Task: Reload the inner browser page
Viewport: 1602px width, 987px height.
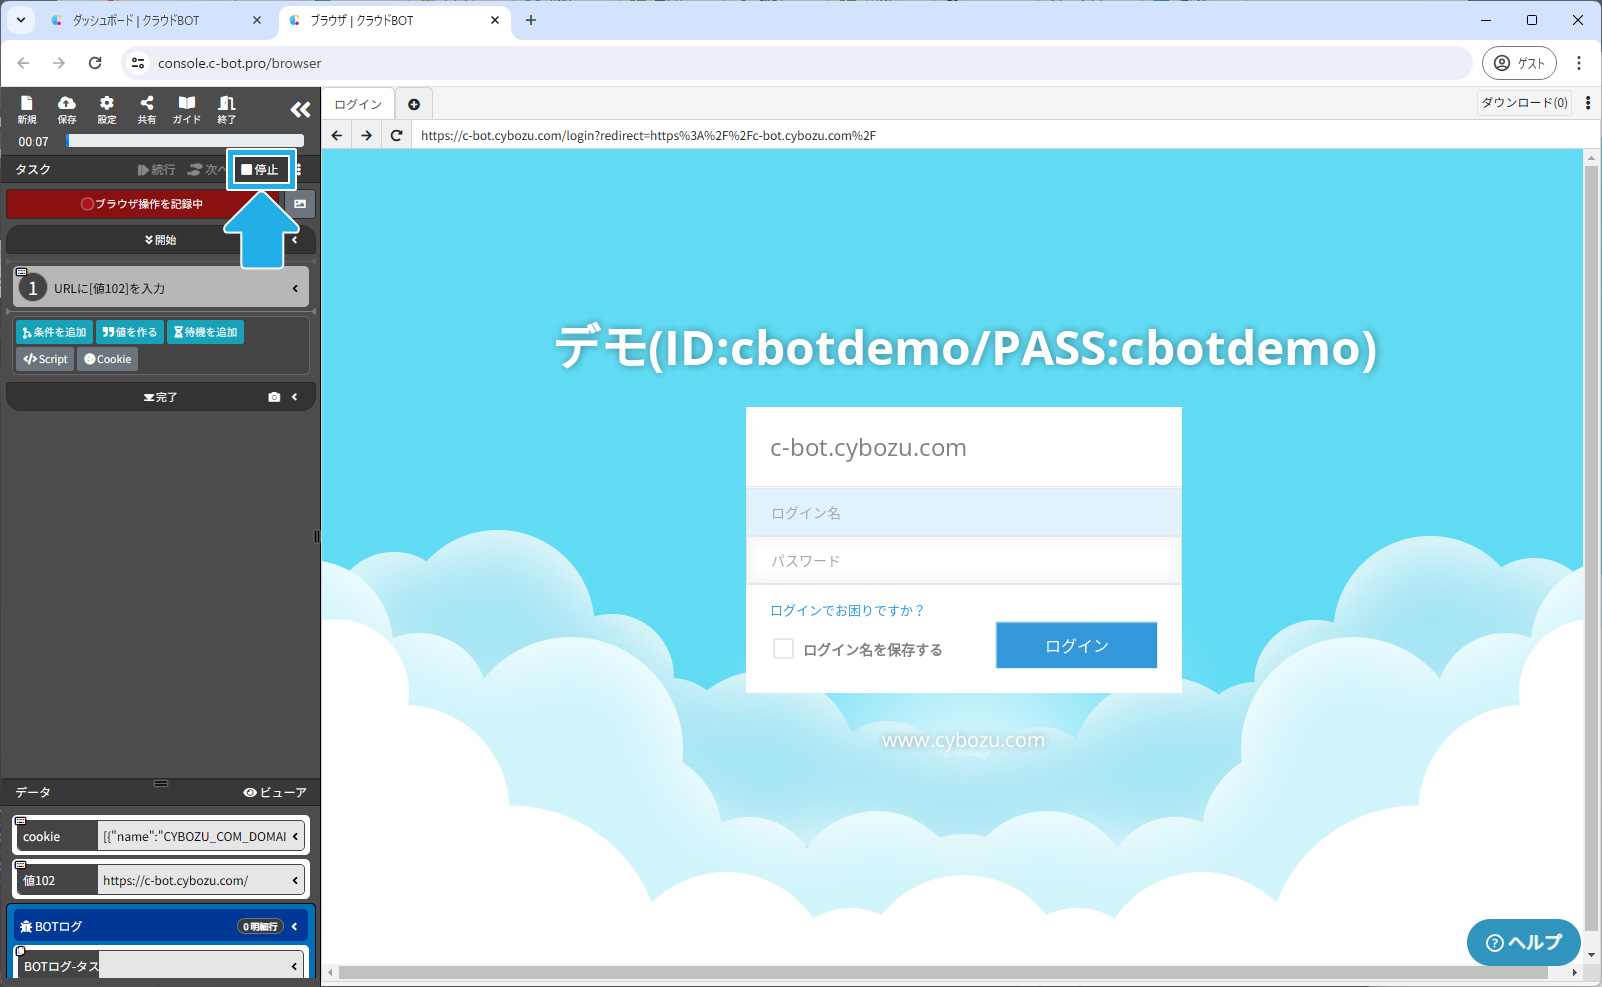Action: tap(397, 135)
